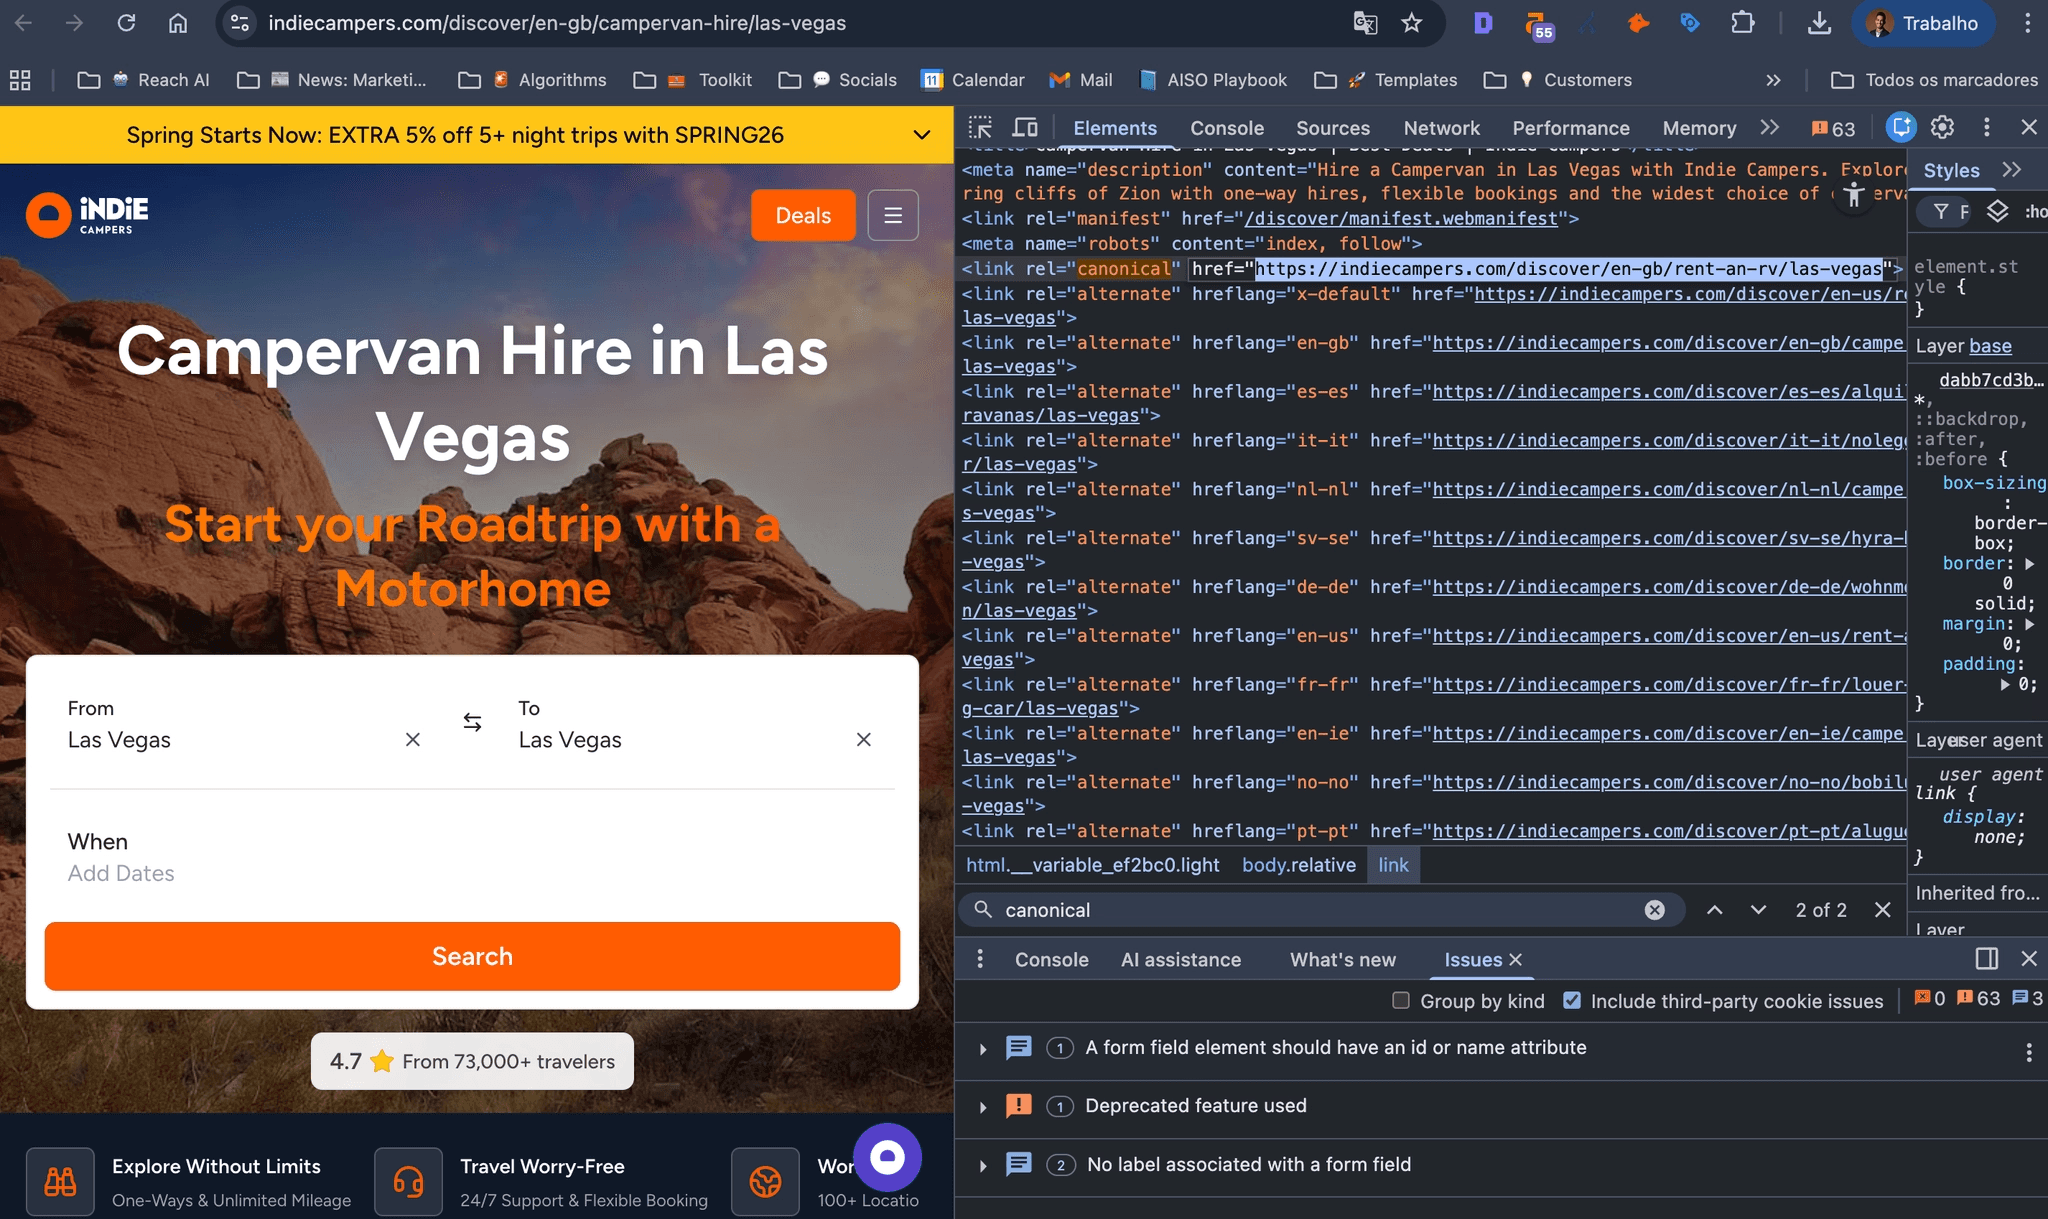Clear the canonical search text
This screenshot has width=2048, height=1219.
(1655, 910)
